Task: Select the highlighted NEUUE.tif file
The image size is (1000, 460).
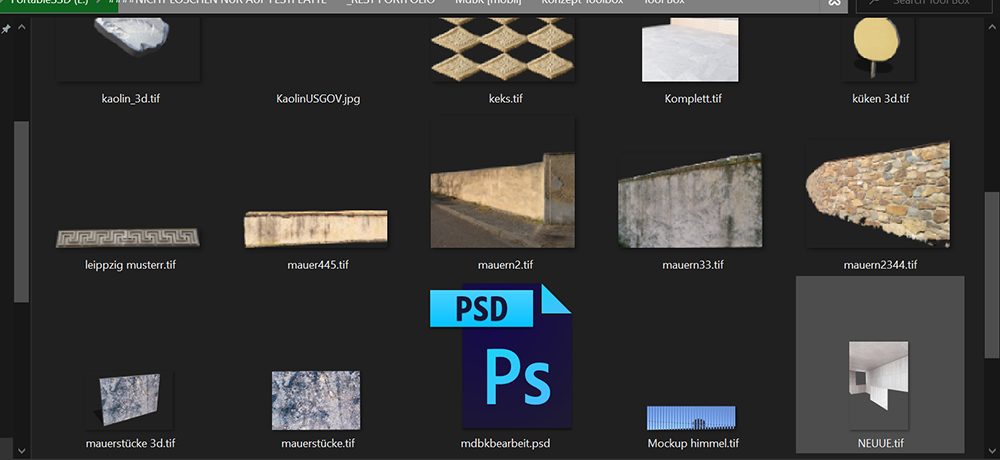Action: (x=880, y=385)
